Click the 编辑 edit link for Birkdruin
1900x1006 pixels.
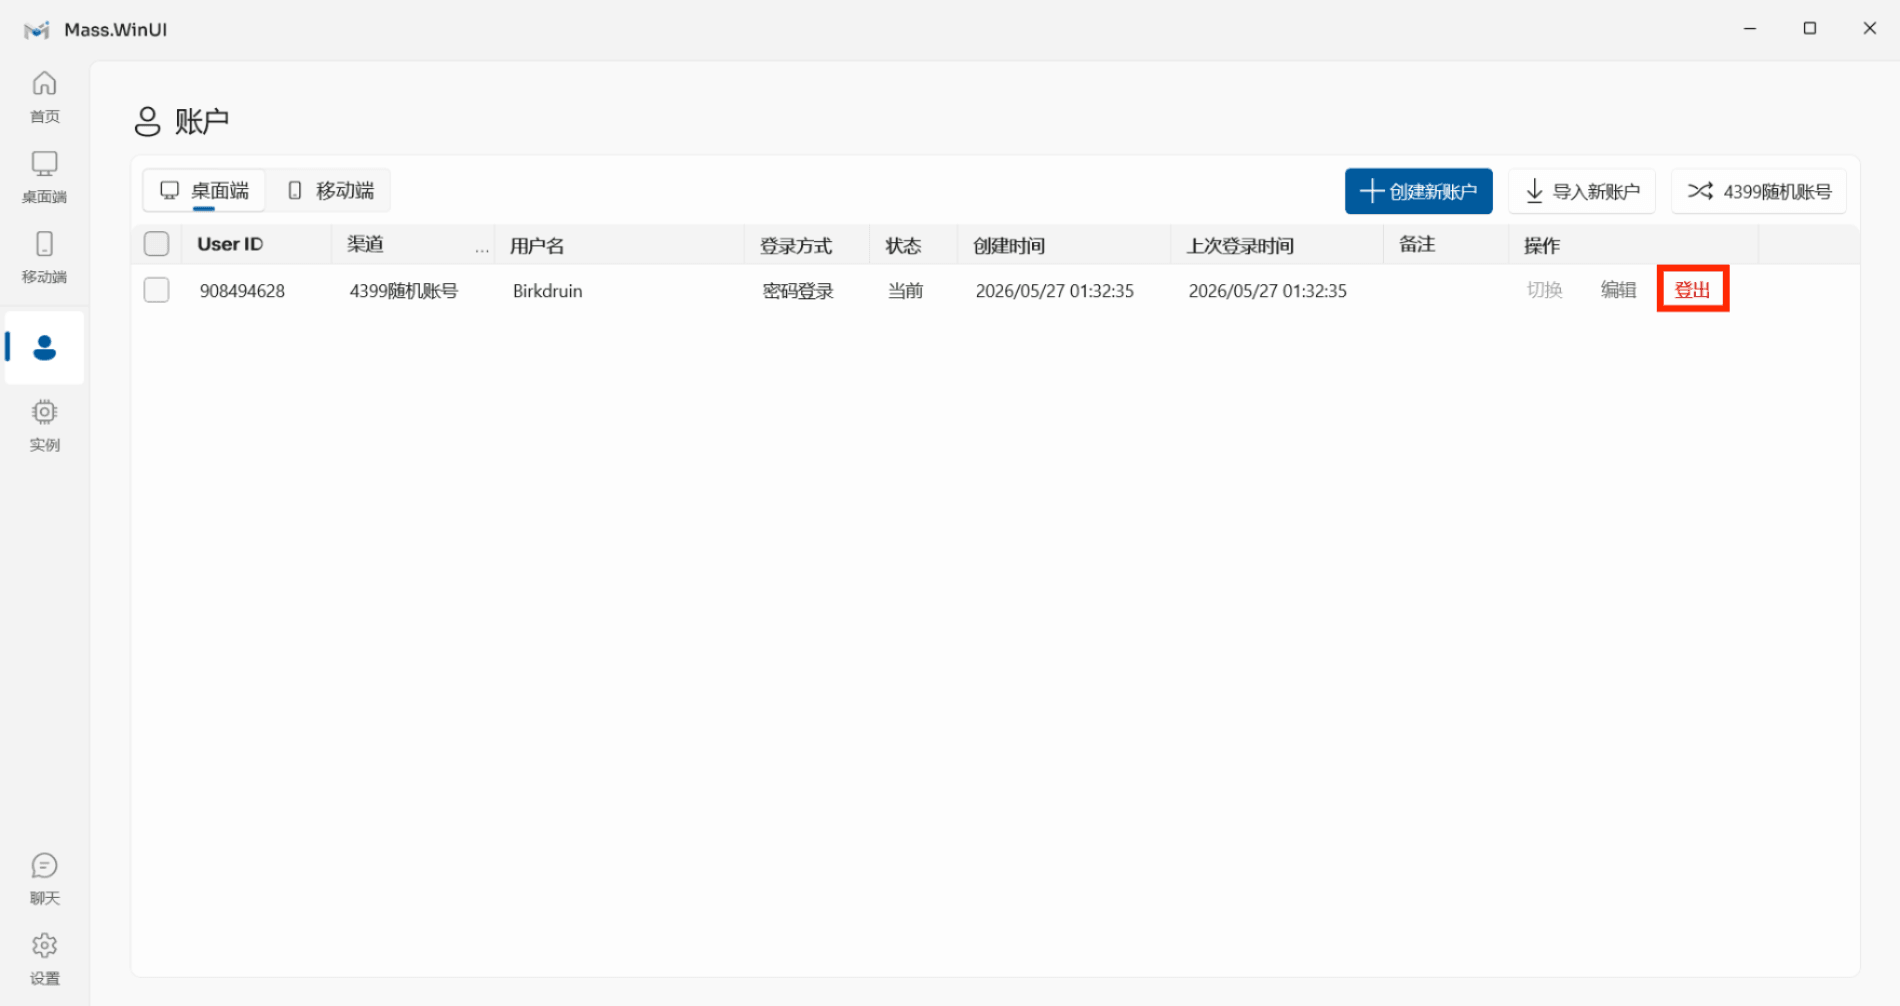point(1618,290)
